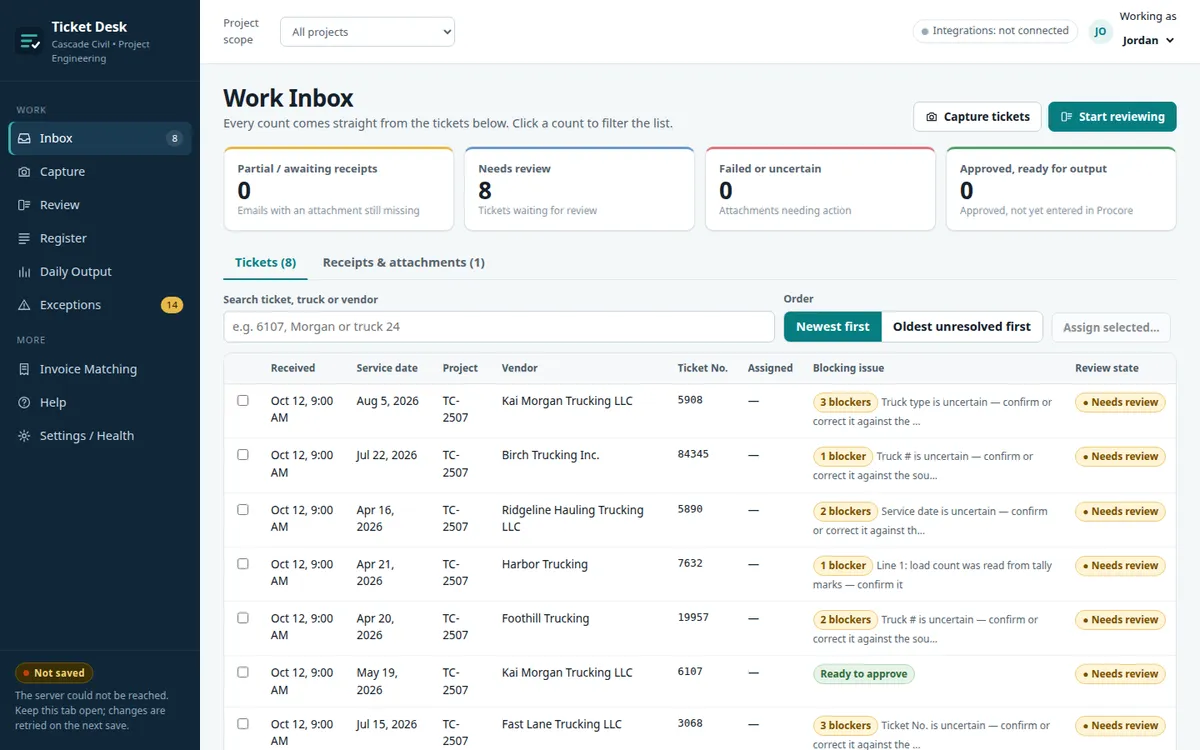Select checkbox for ticket 6107
The image size is (1200, 750).
(x=243, y=672)
